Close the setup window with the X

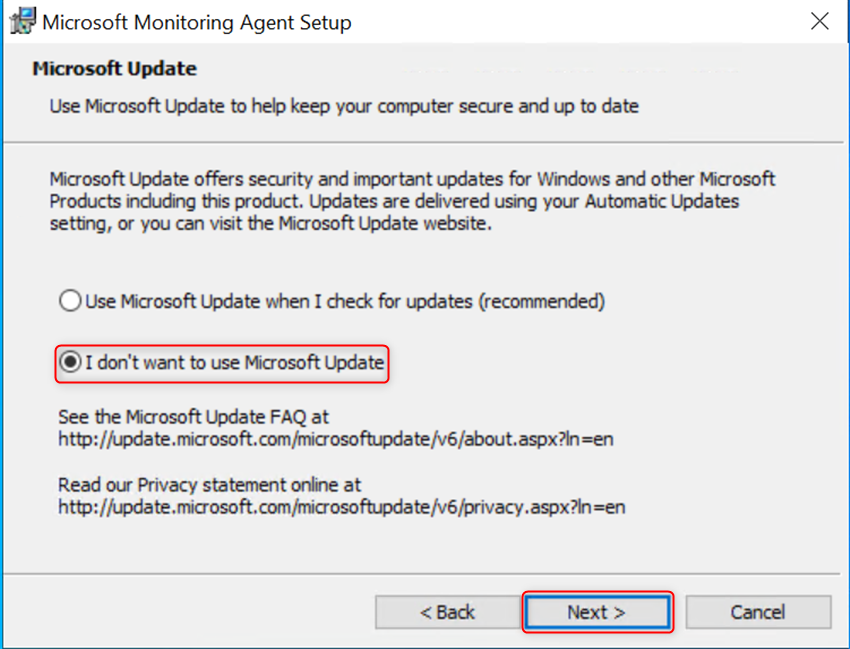click(x=819, y=20)
